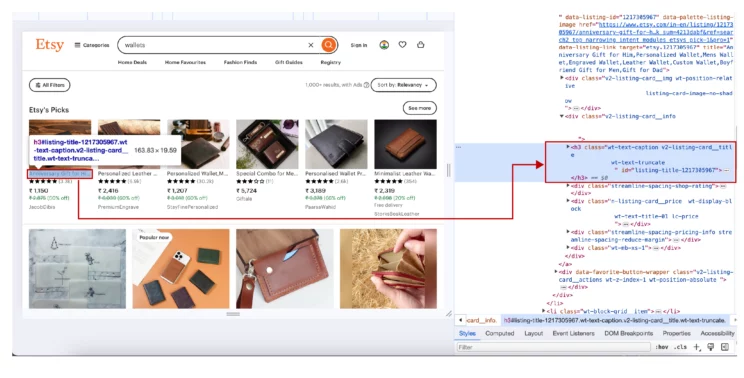Switch to the Computed tab
Screen dimensions: 744x378
tap(500, 333)
